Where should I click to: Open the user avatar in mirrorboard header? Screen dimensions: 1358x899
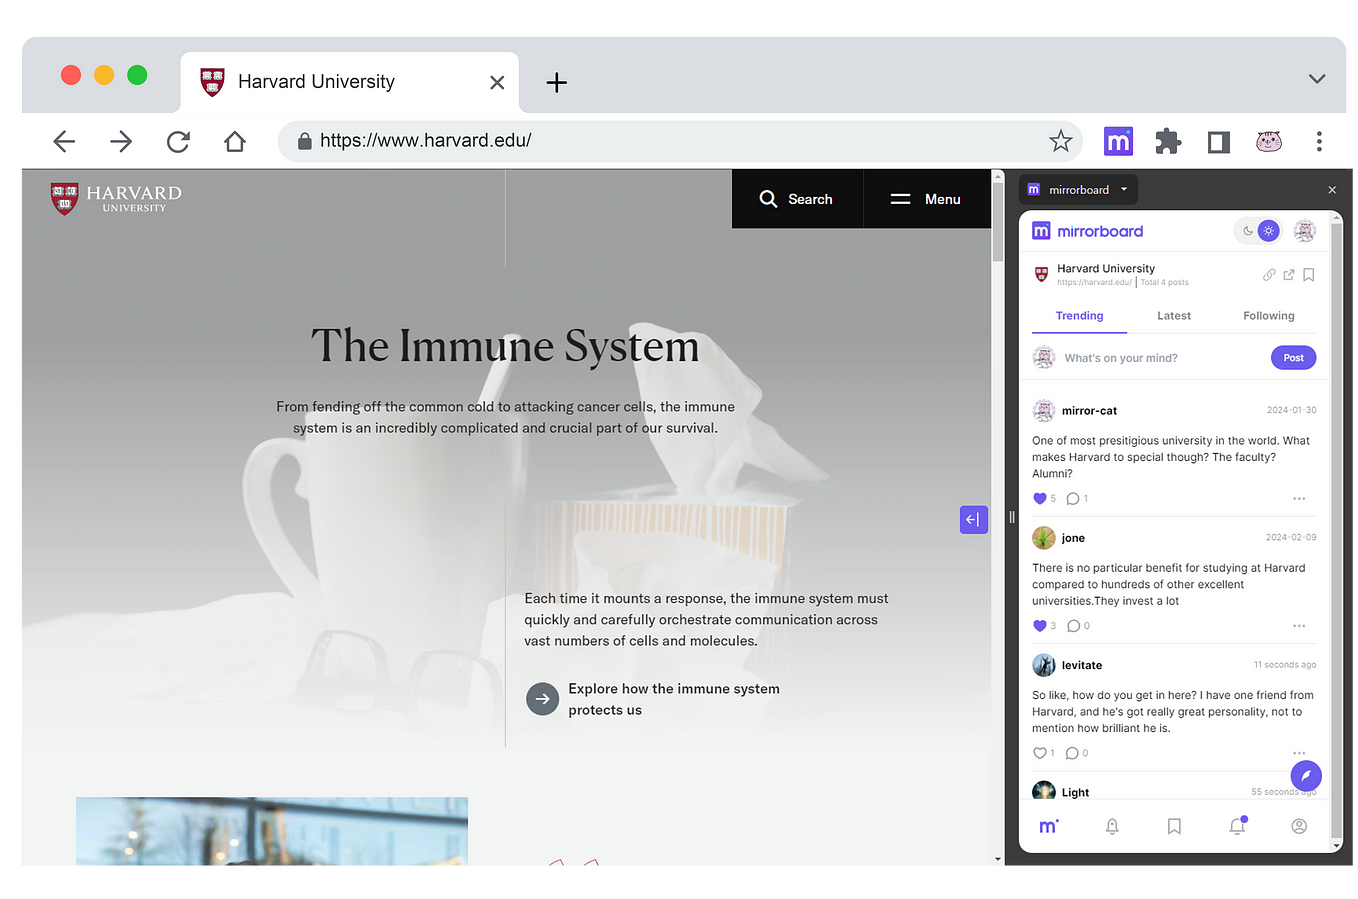click(1304, 231)
